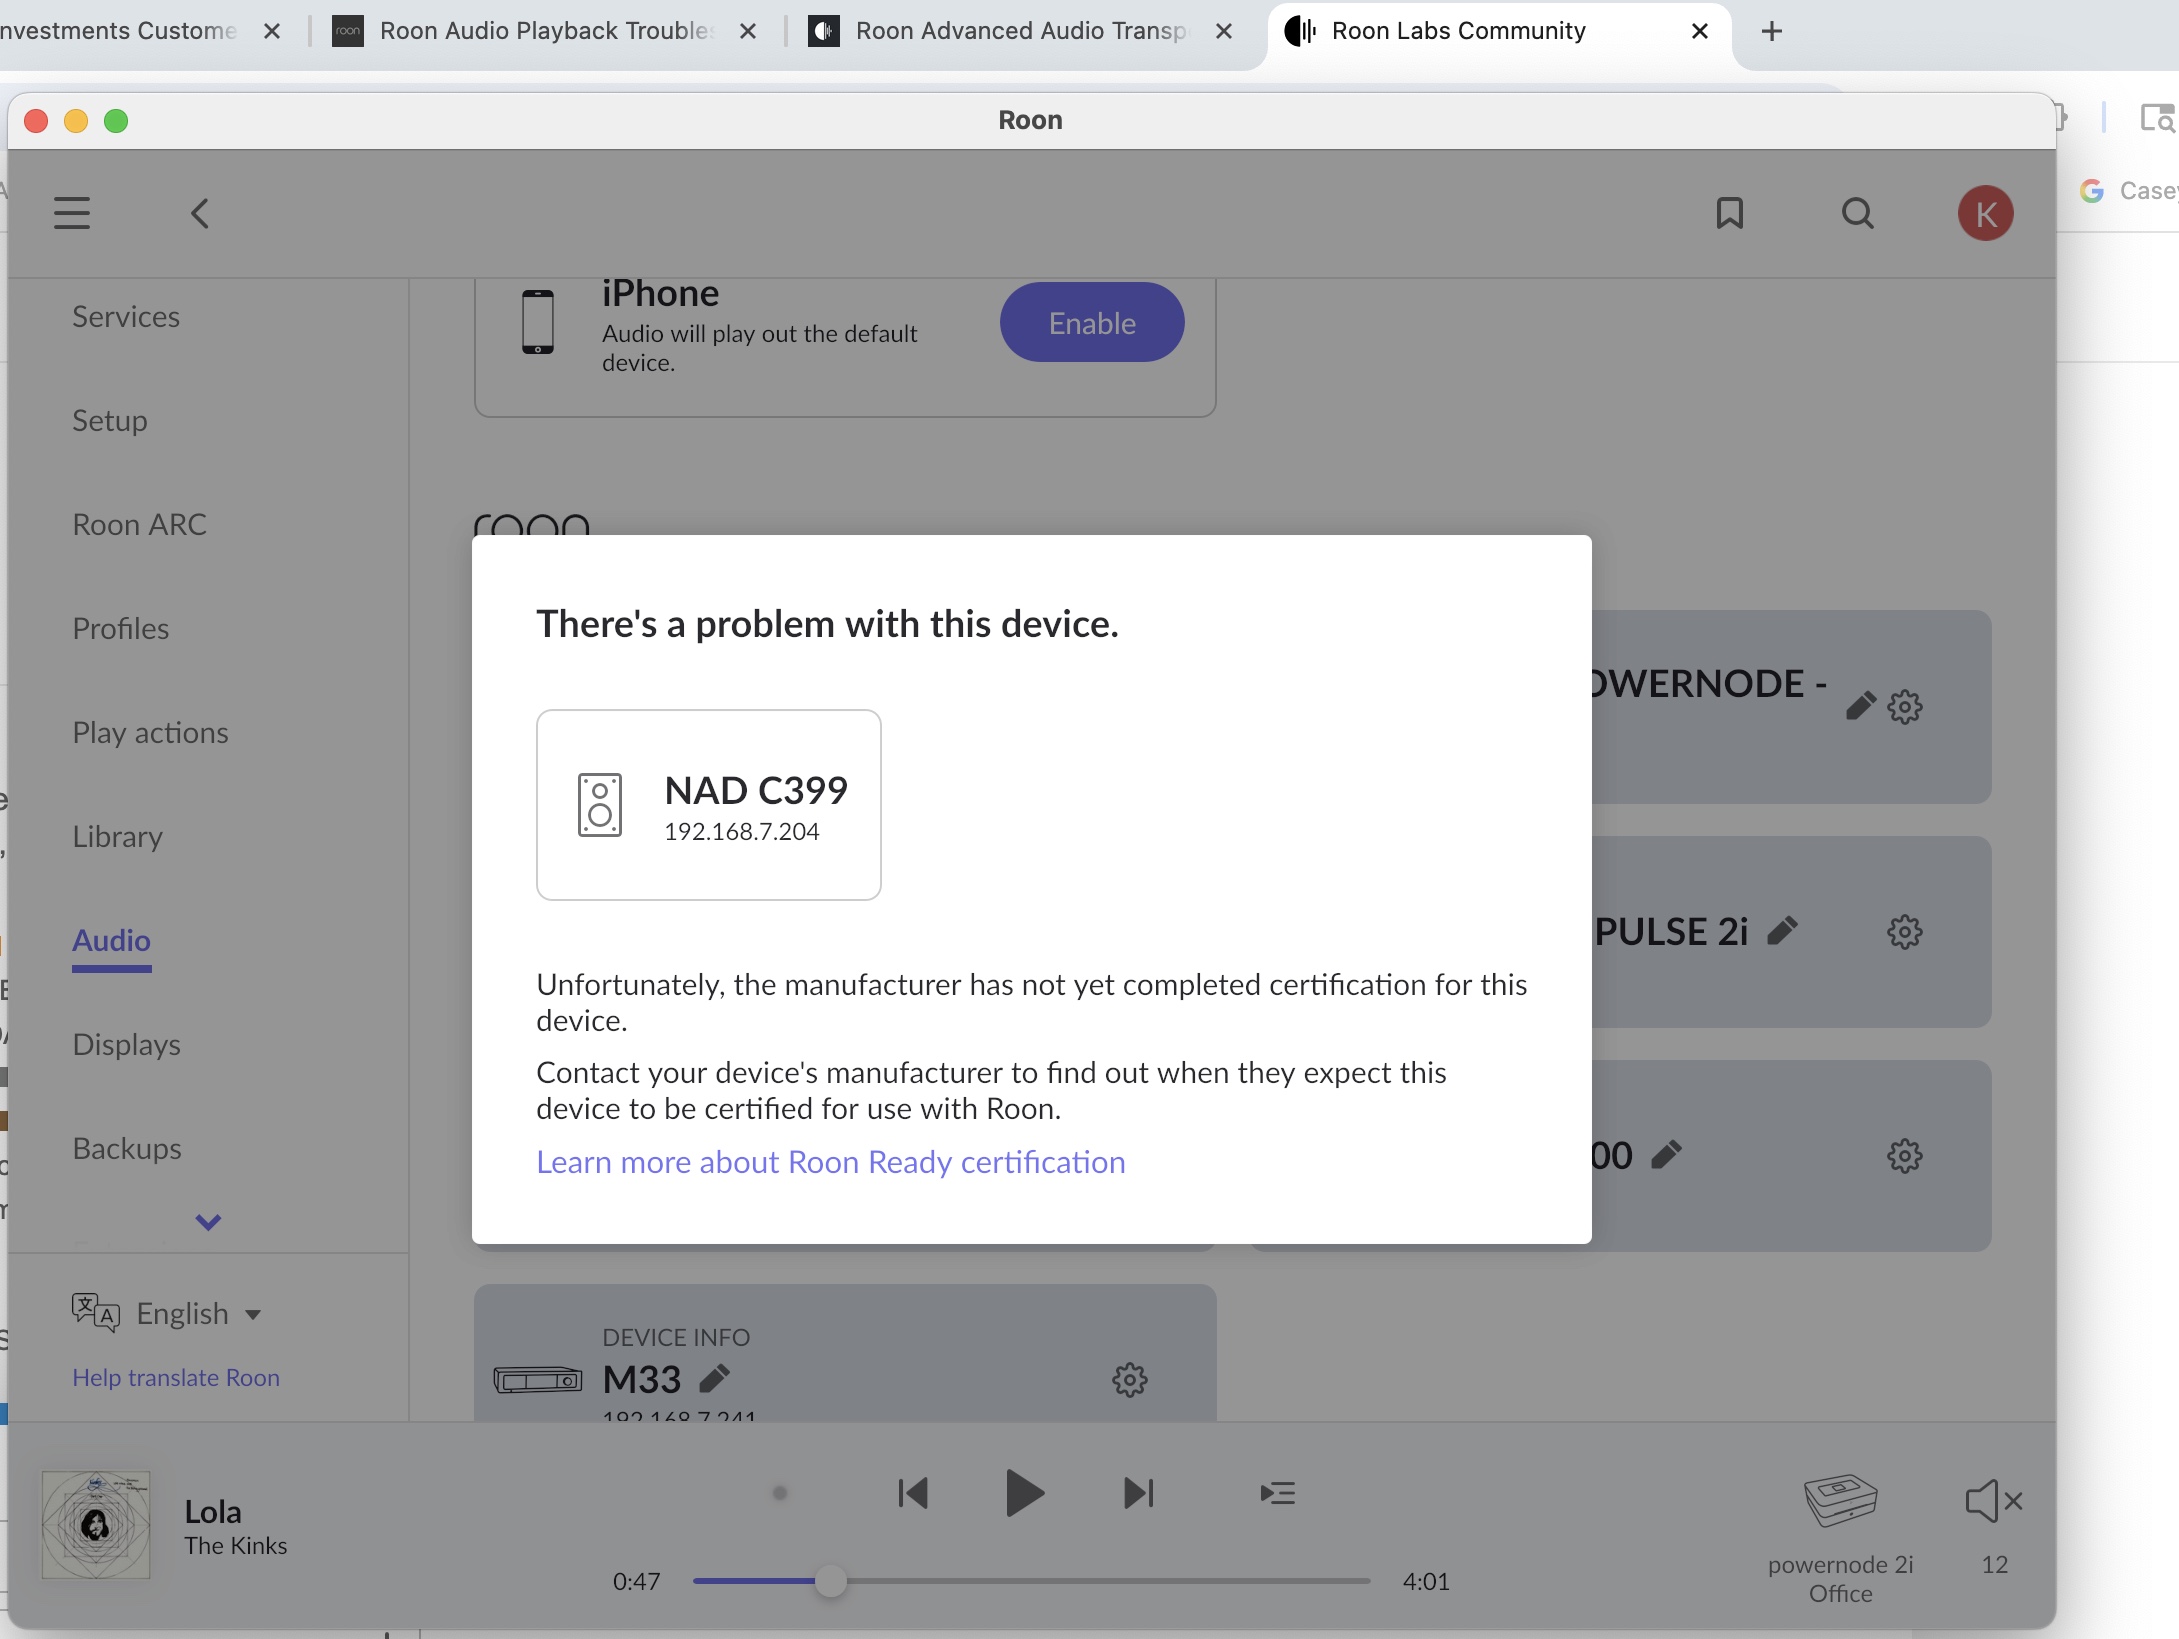Select the Audio settings section

pyautogui.click(x=111, y=941)
